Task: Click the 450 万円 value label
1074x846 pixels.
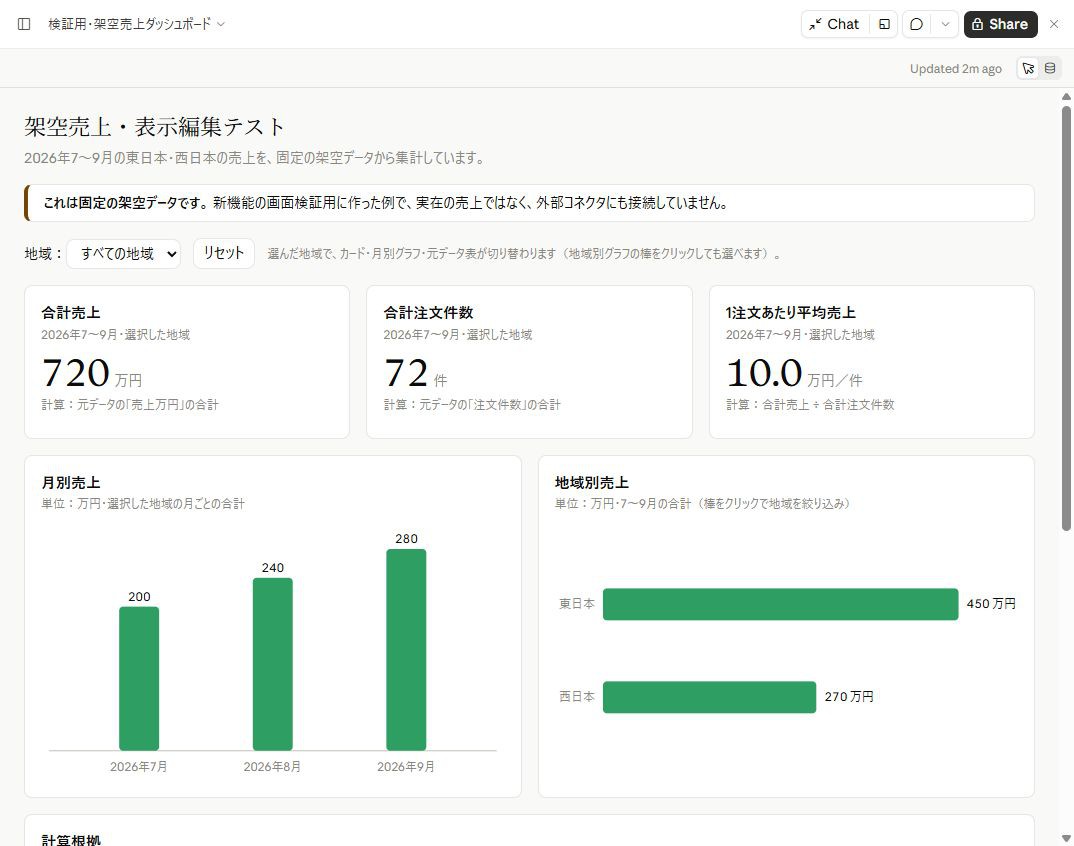Action: tap(991, 604)
